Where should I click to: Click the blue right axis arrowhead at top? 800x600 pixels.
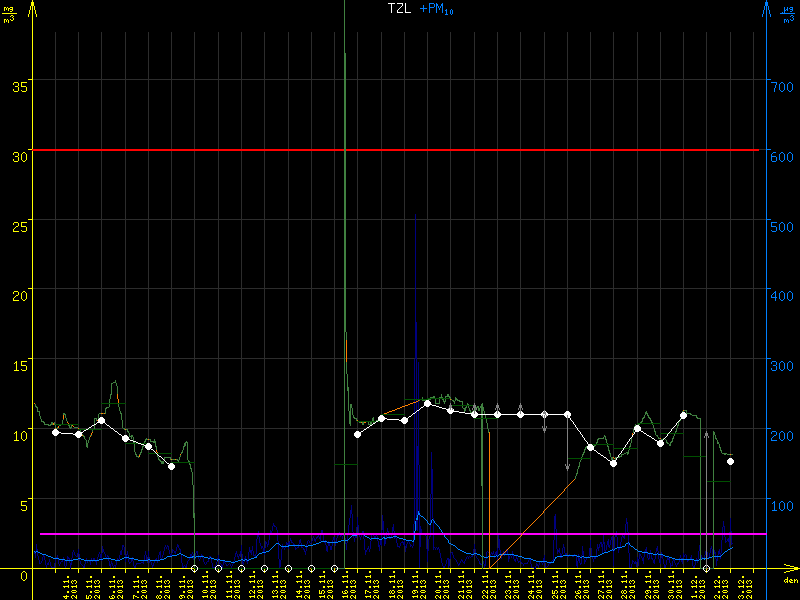pos(766,10)
